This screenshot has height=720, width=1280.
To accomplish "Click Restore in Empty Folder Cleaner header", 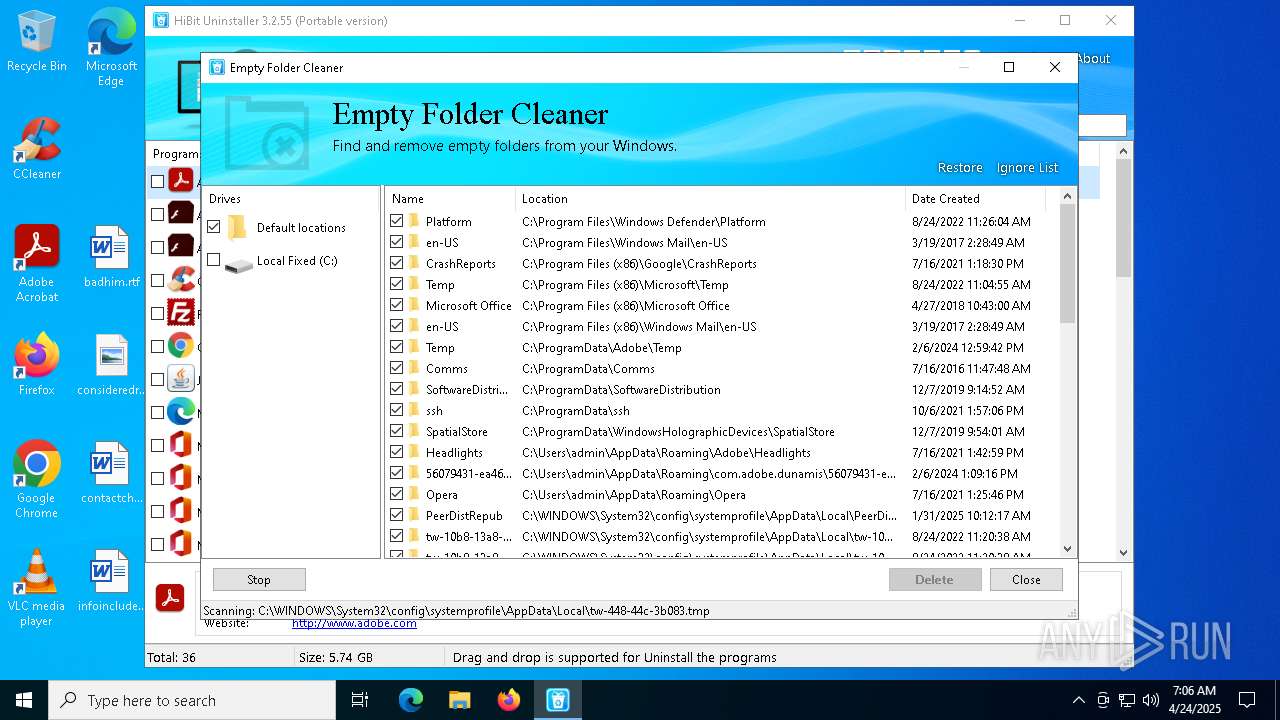I will pyautogui.click(x=960, y=168).
